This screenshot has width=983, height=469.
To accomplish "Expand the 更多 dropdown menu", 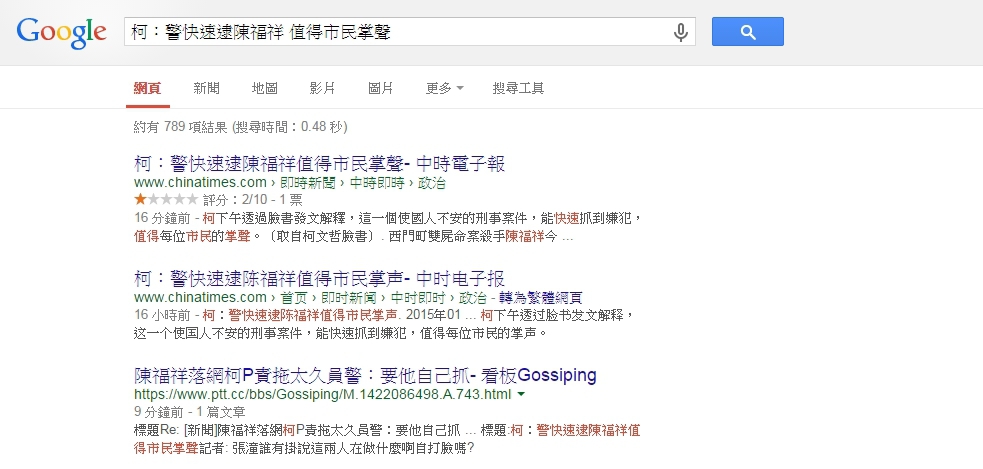I will pos(444,88).
